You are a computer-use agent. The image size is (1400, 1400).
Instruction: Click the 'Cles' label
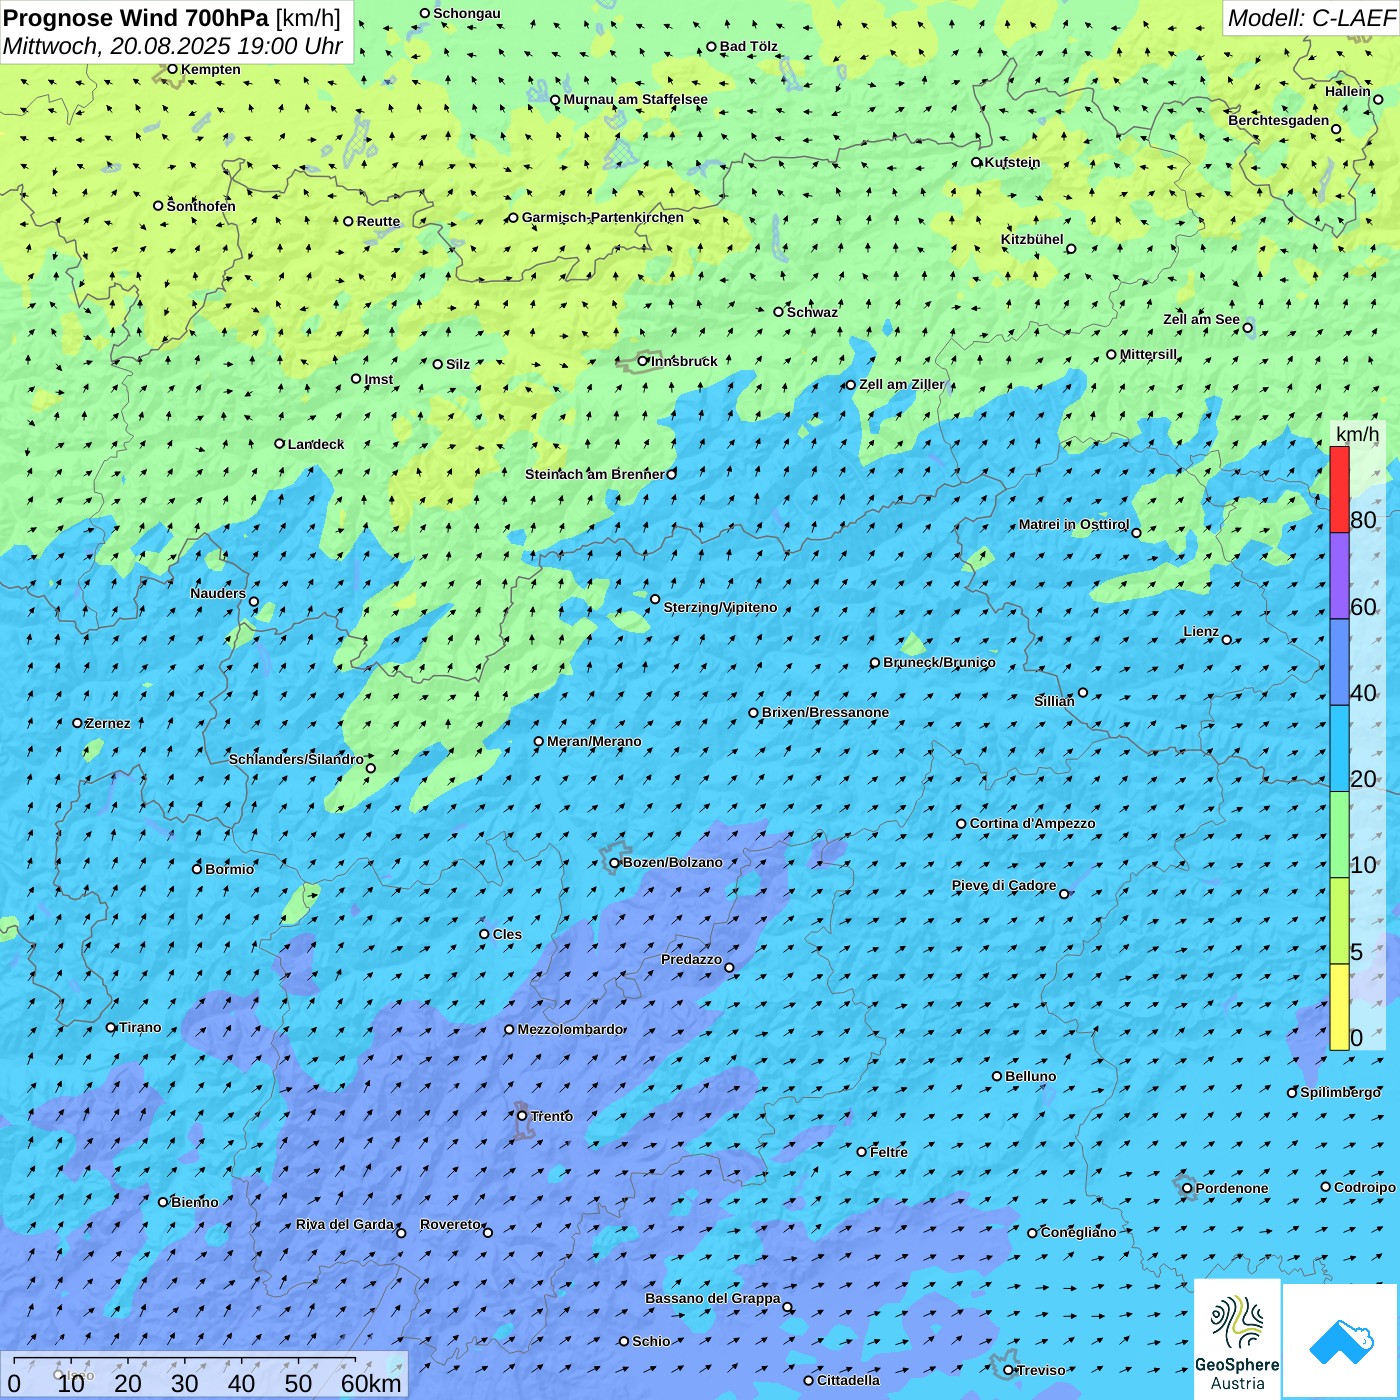(507, 934)
